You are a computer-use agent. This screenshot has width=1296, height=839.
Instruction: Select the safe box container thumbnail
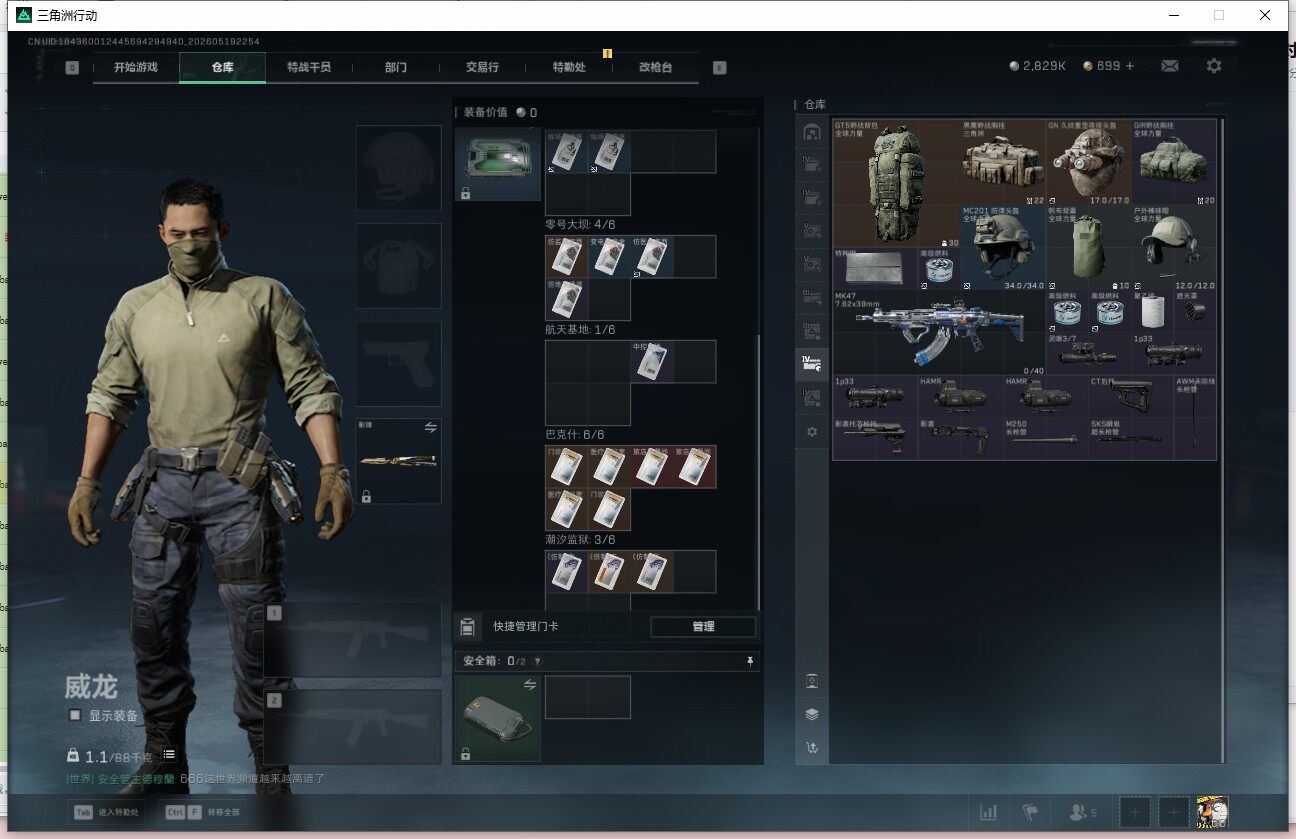click(497, 719)
